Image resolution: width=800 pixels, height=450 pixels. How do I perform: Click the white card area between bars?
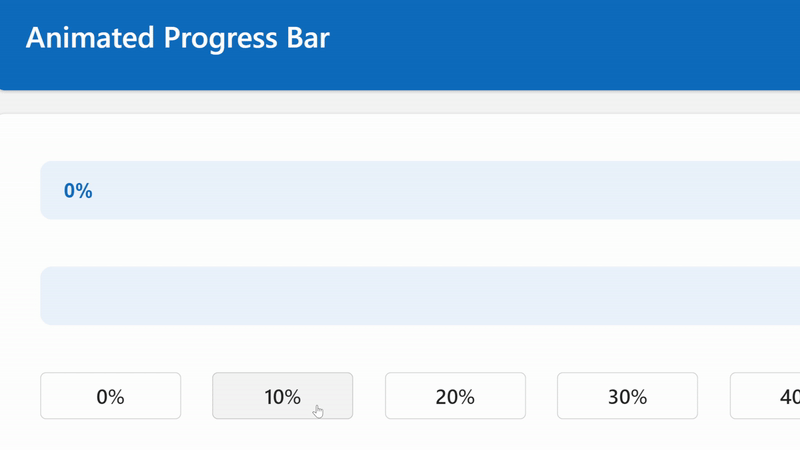click(x=420, y=243)
